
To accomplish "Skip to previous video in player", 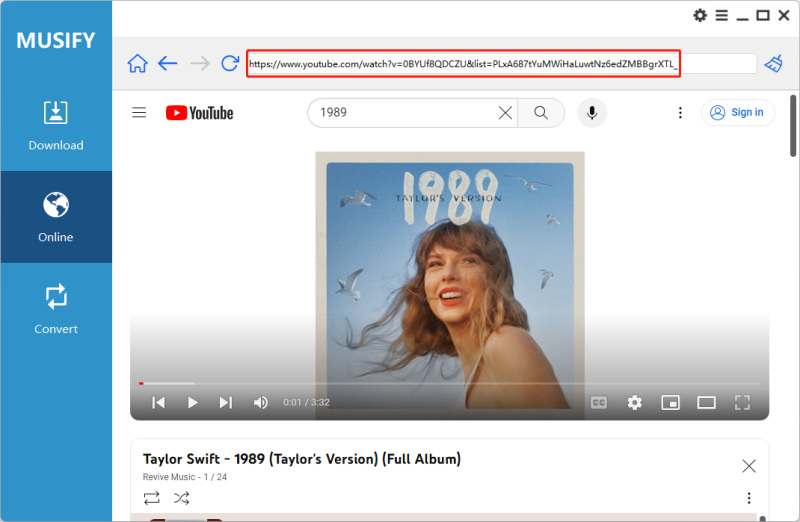I will pos(158,403).
